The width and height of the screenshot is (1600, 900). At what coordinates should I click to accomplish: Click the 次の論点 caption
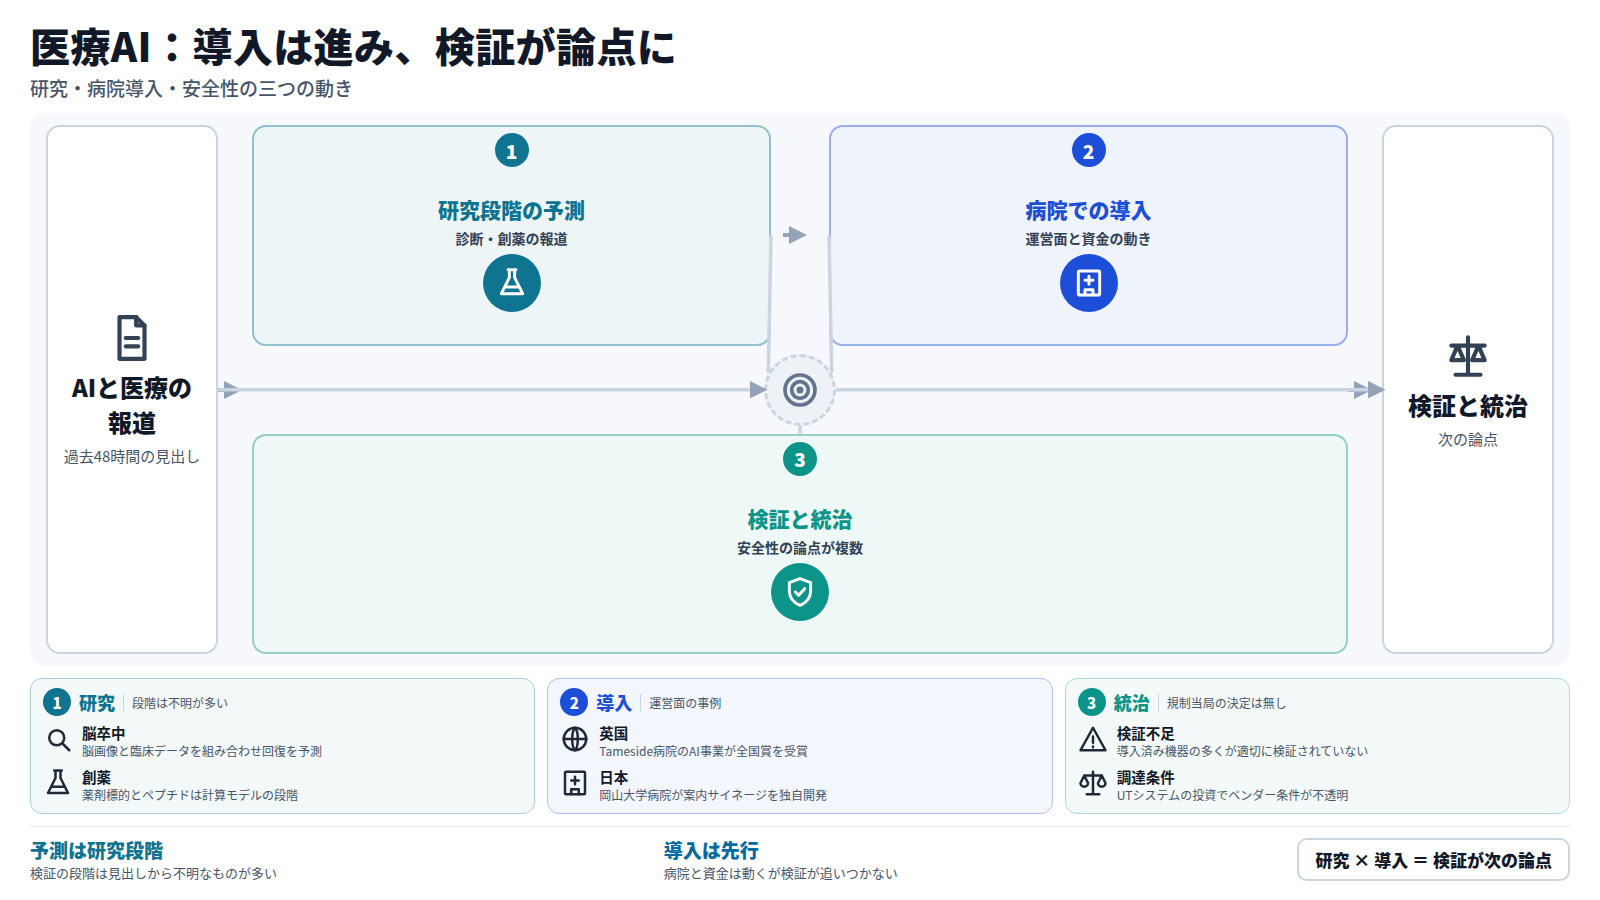coord(1468,440)
